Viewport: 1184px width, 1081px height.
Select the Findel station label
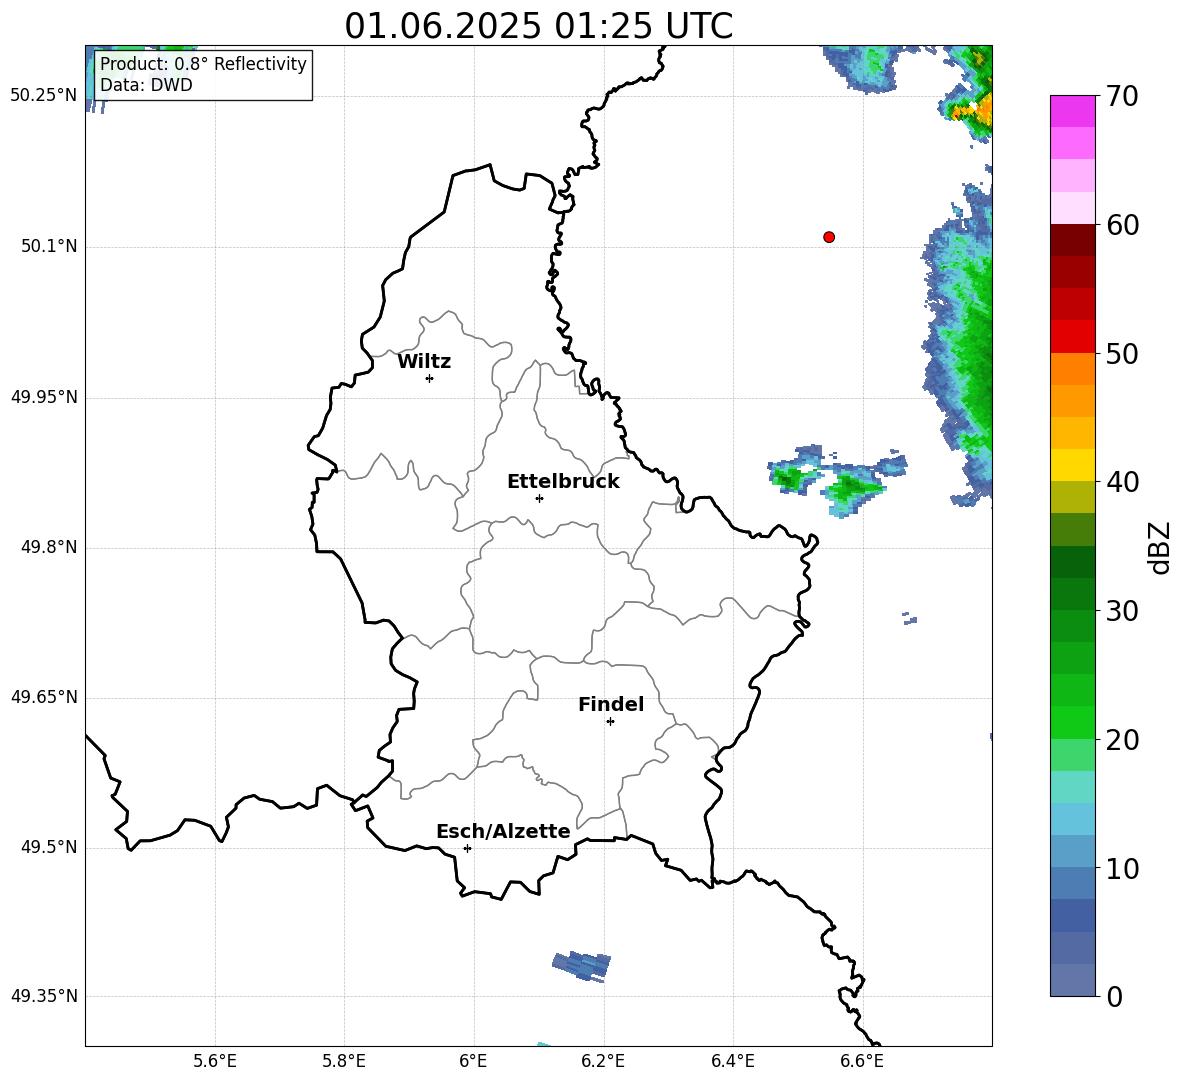[611, 704]
